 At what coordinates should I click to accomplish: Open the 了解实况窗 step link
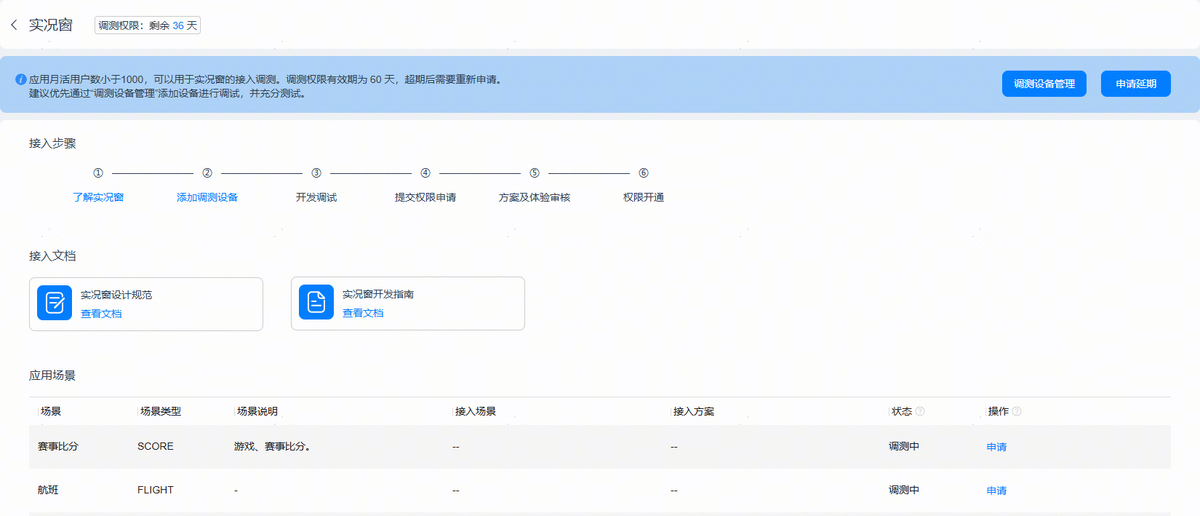click(x=98, y=197)
